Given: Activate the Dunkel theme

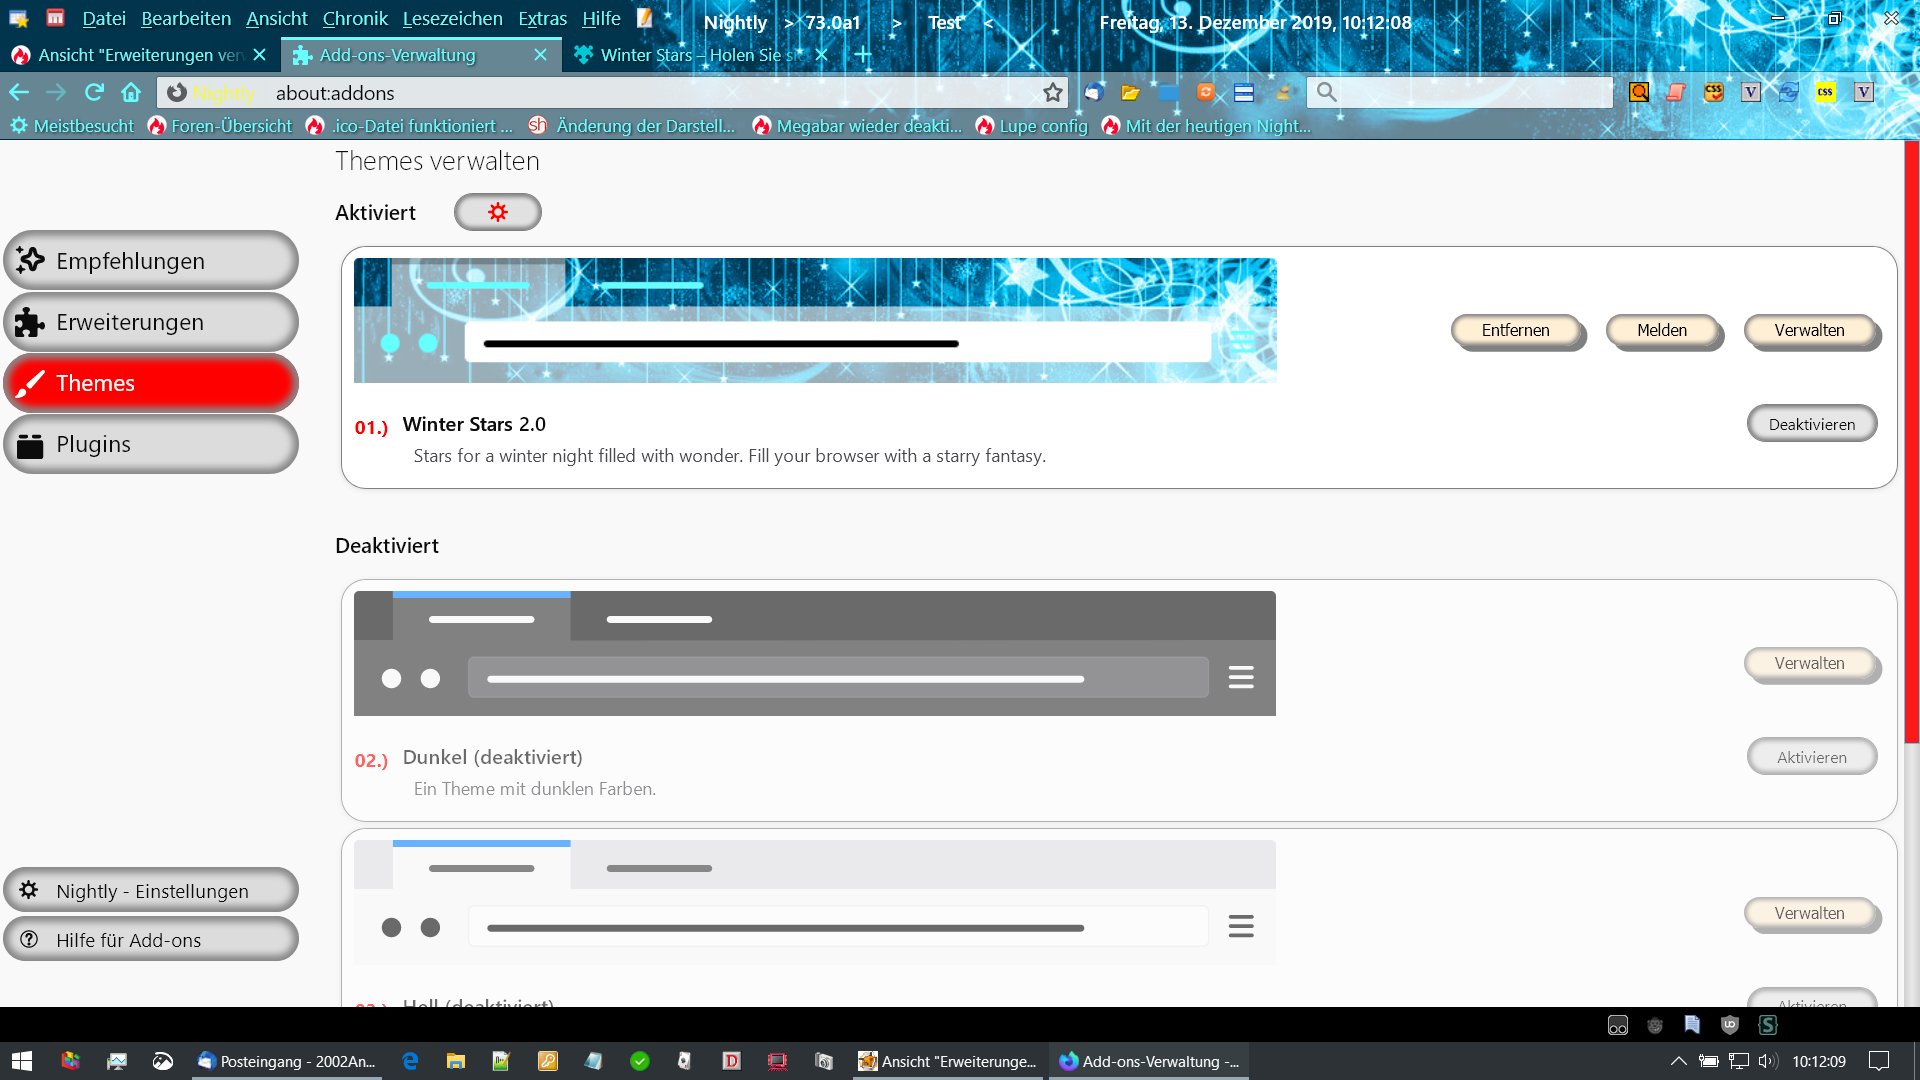Looking at the screenshot, I should (x=1811, y=757).
